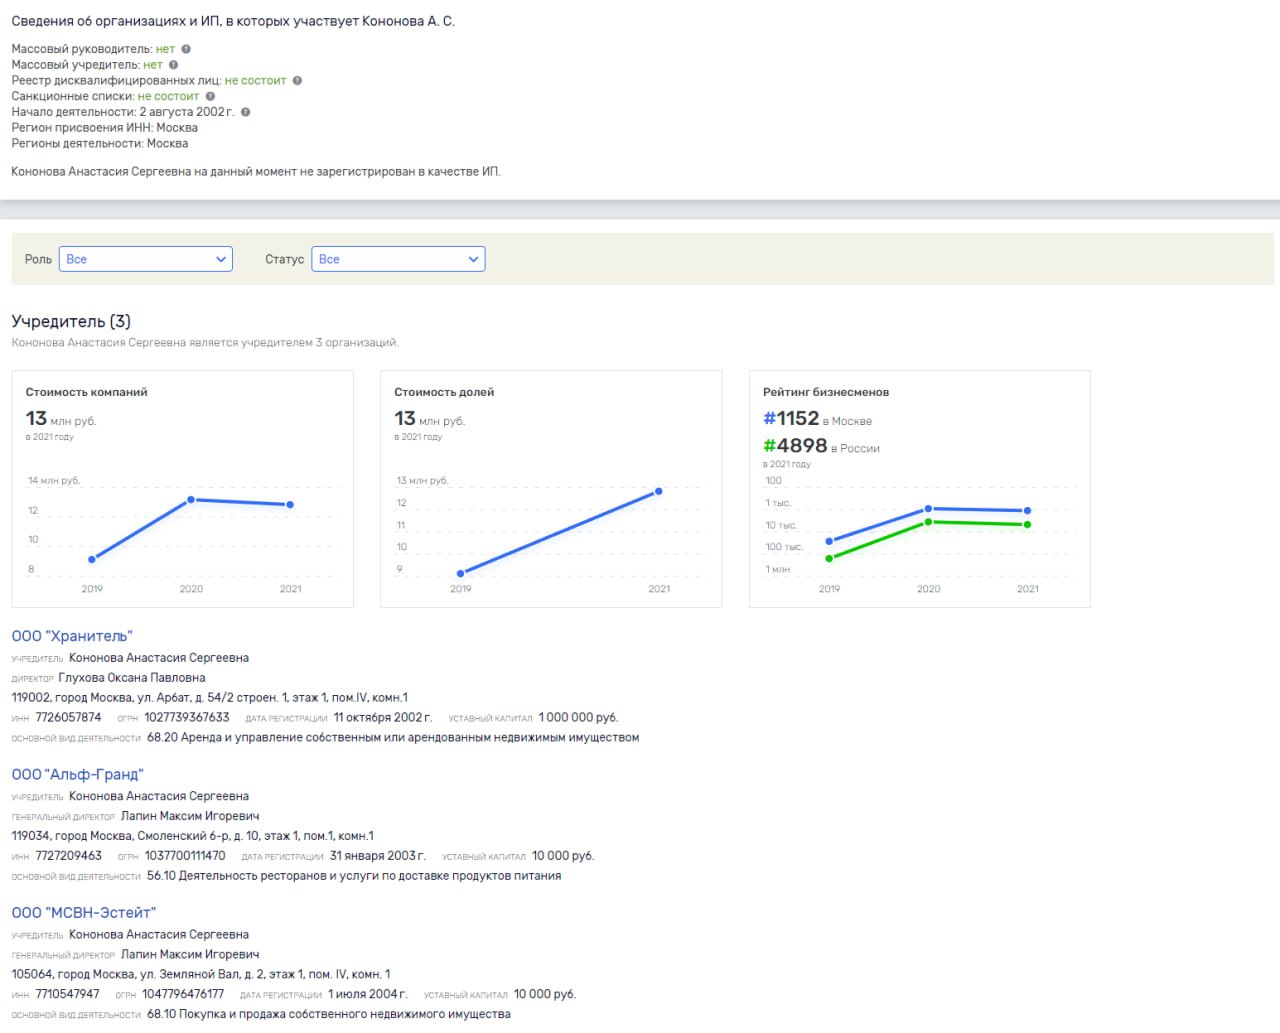
Task: Click help icon next to Массовый учредитель
Action: (x=174, y=65)
